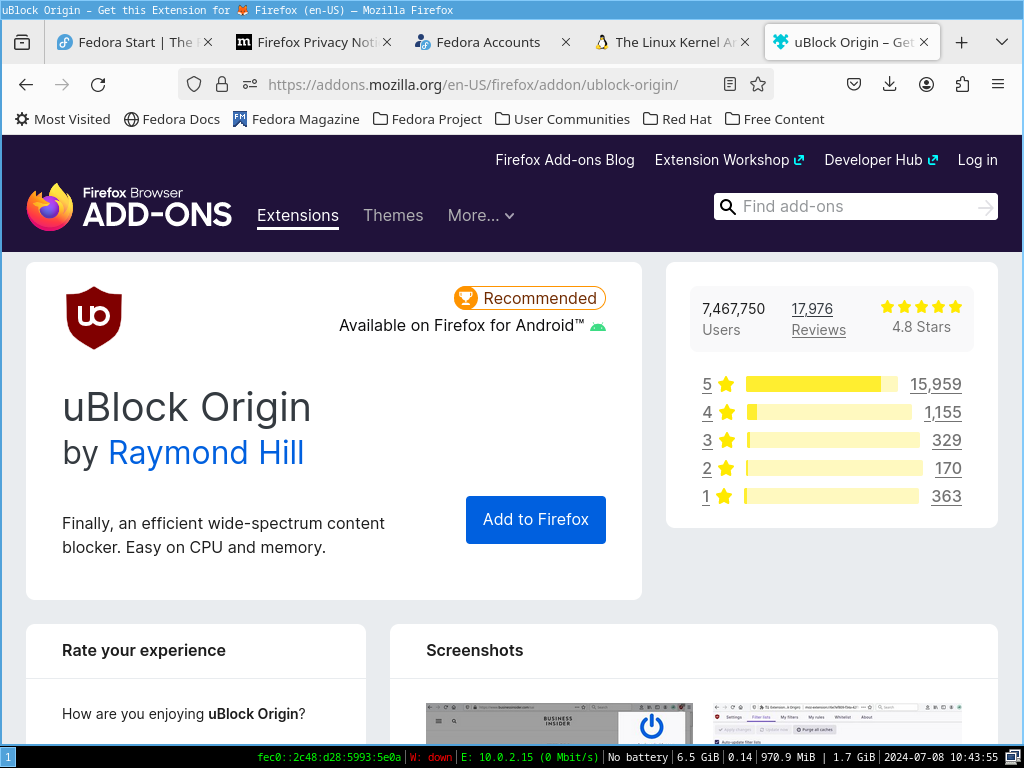Click the search magnifier icon
This screenshot has height=768, width=1024.
click(728, 207)
